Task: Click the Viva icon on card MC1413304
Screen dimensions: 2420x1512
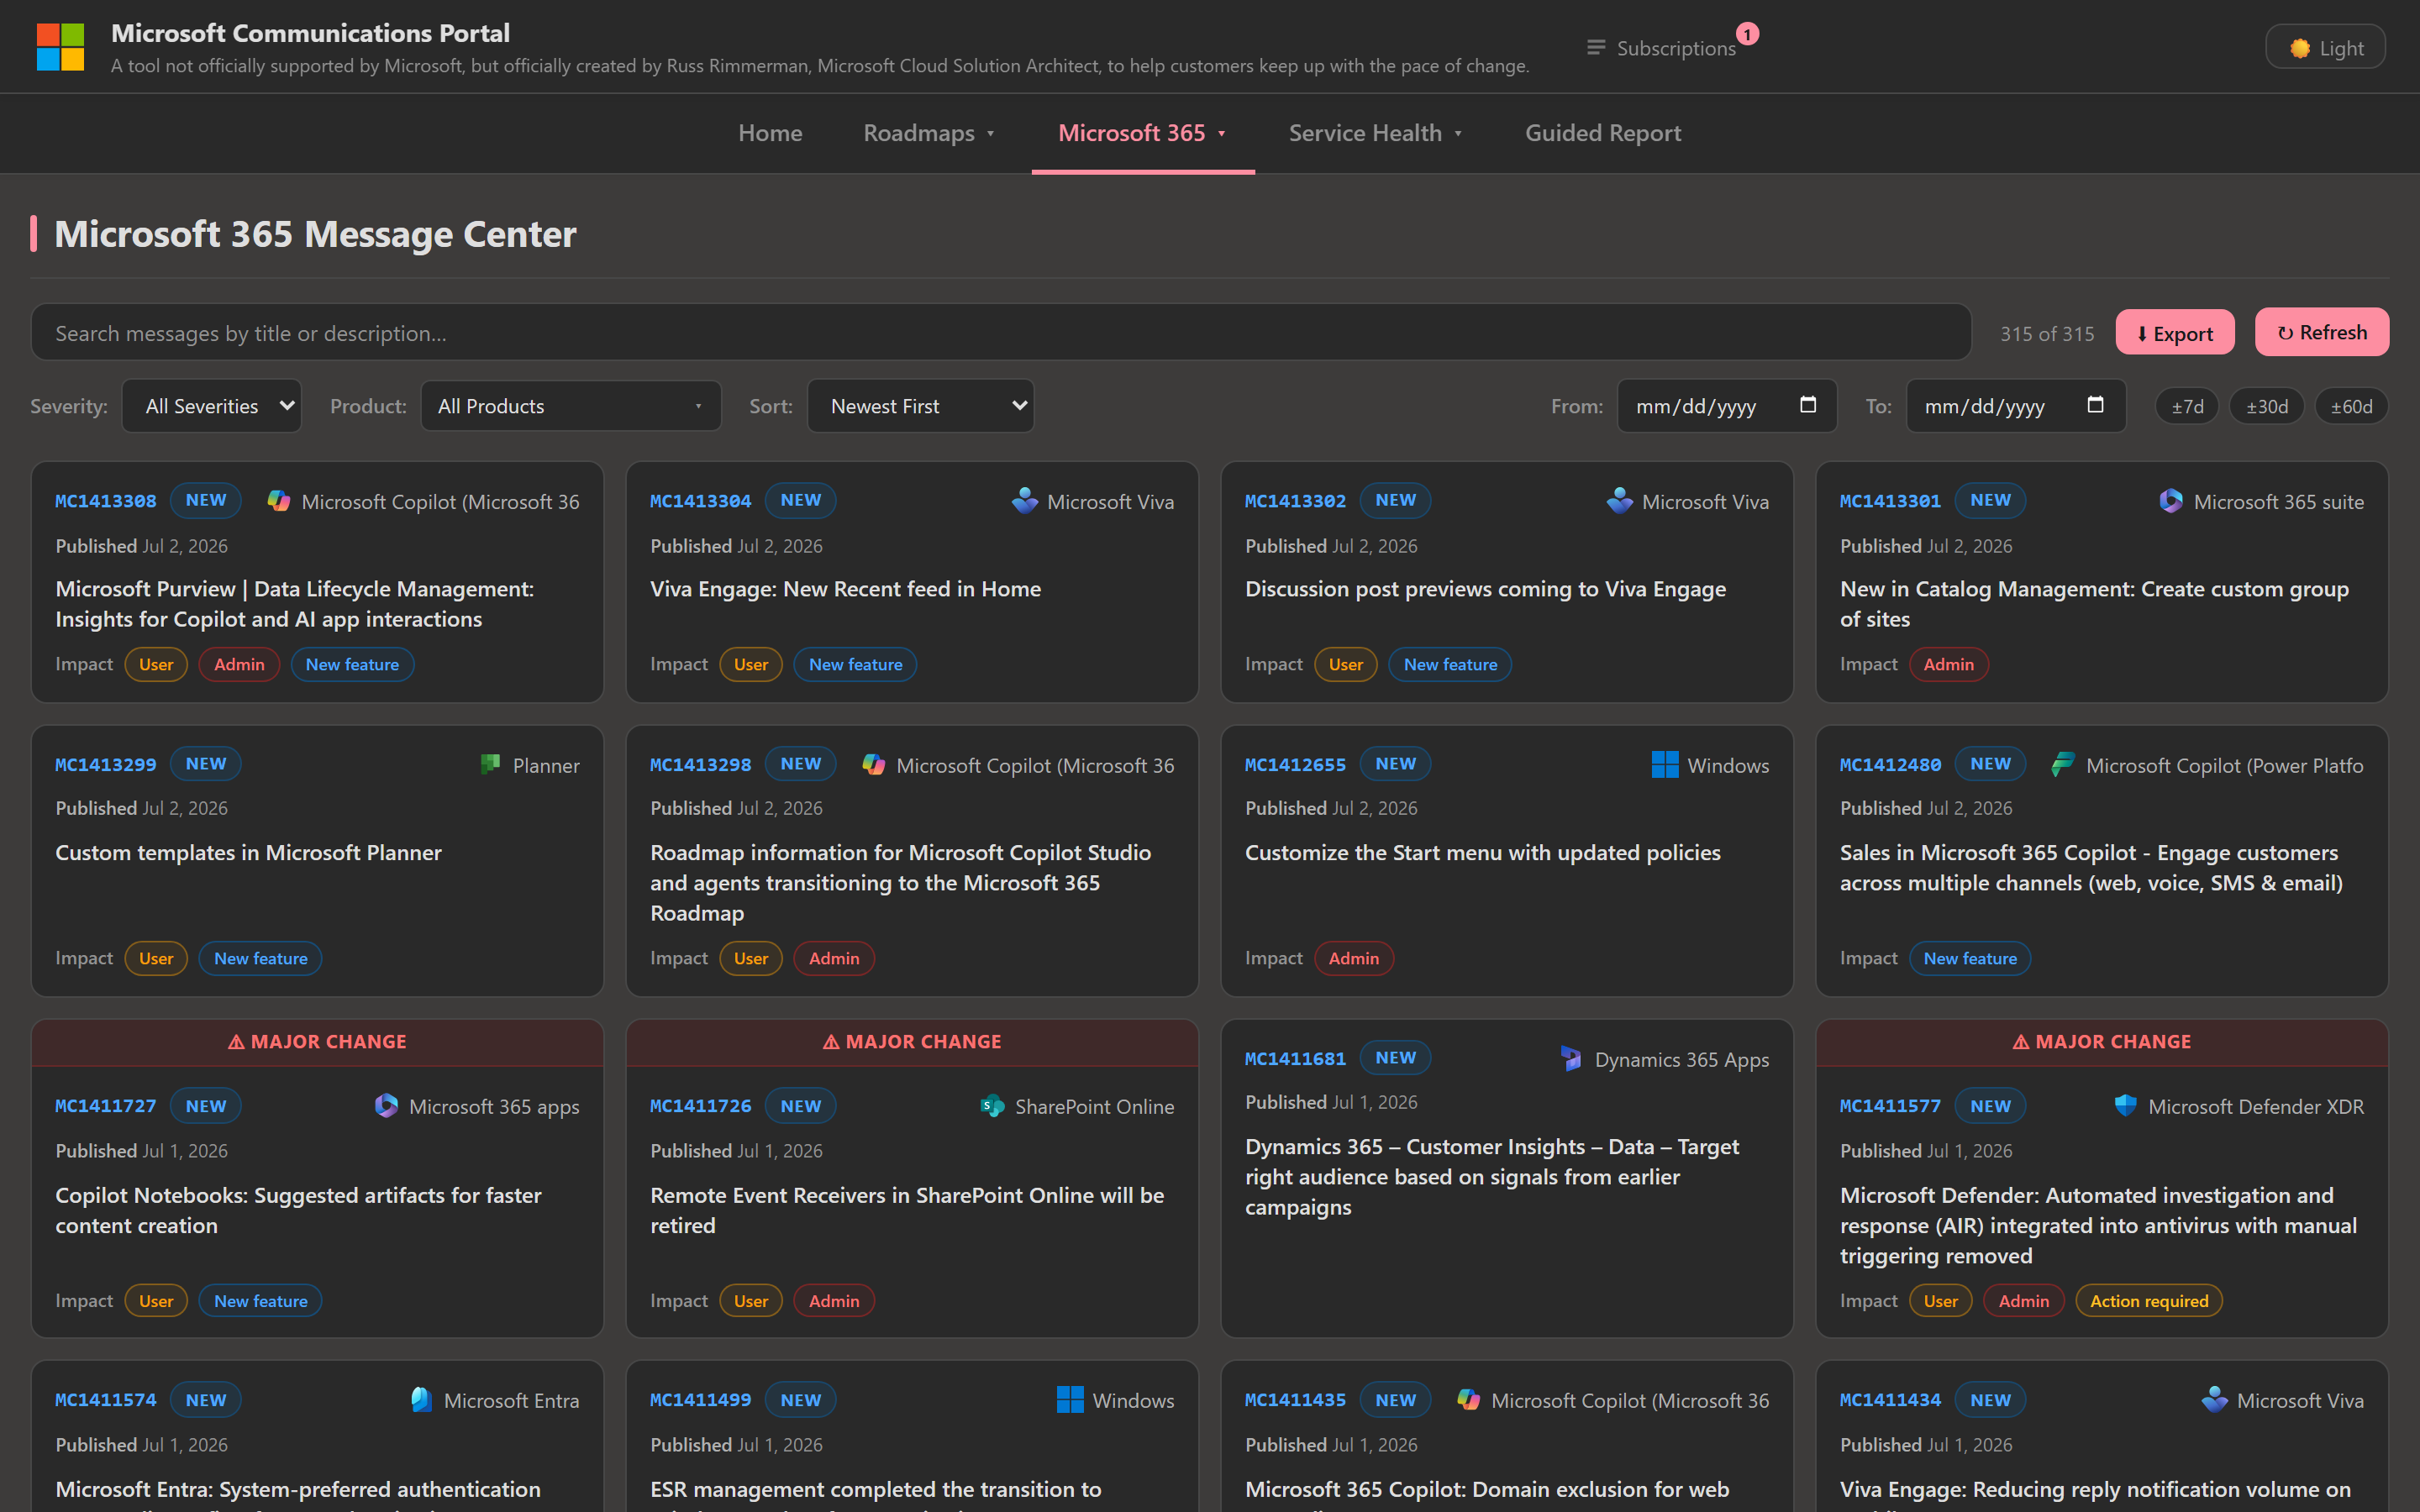Action: 1025,501
